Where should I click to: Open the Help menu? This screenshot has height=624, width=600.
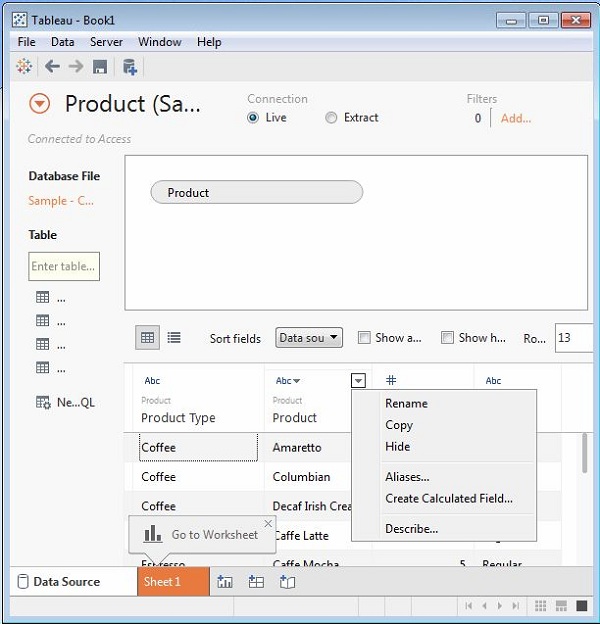pos(209,42)
